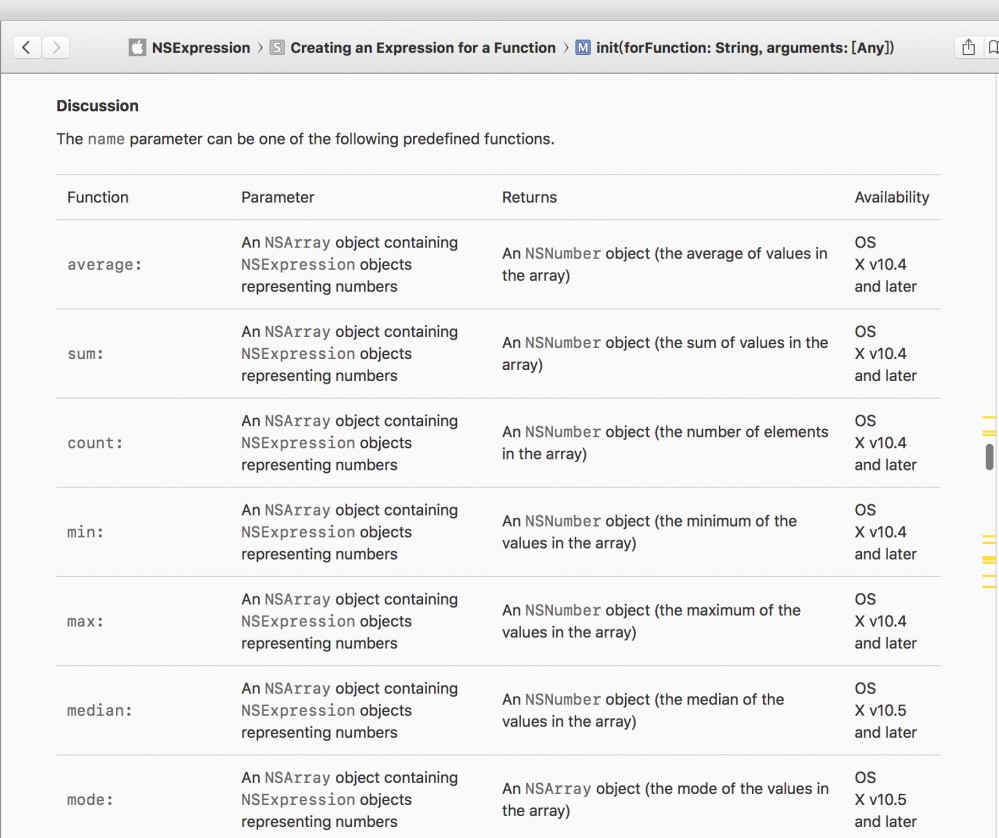Click the 'Returns' column header

tap(529, 197)
